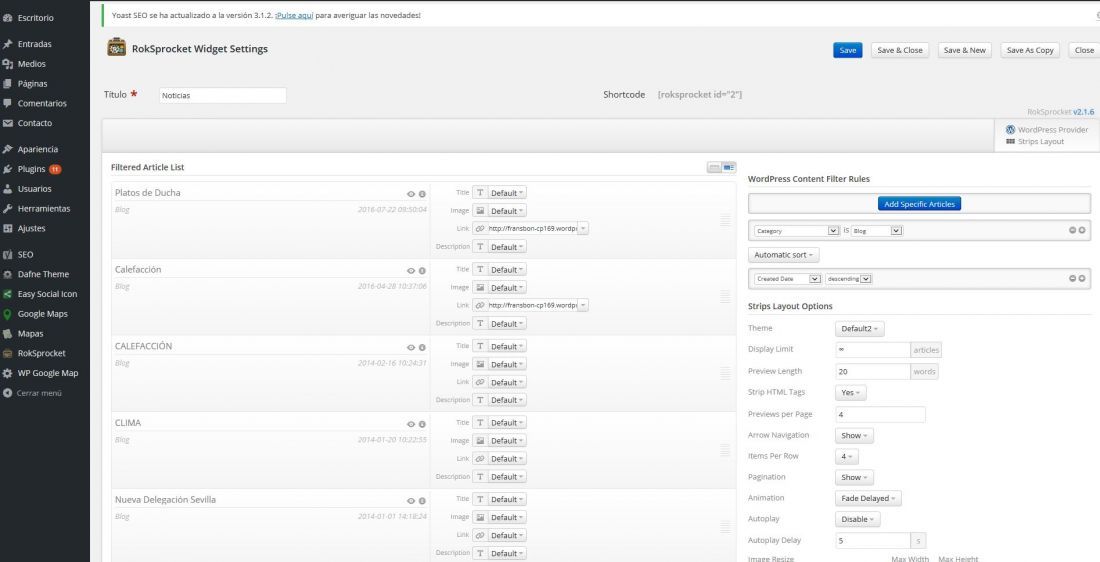Click Add Specific Articles button

[919, 204]
